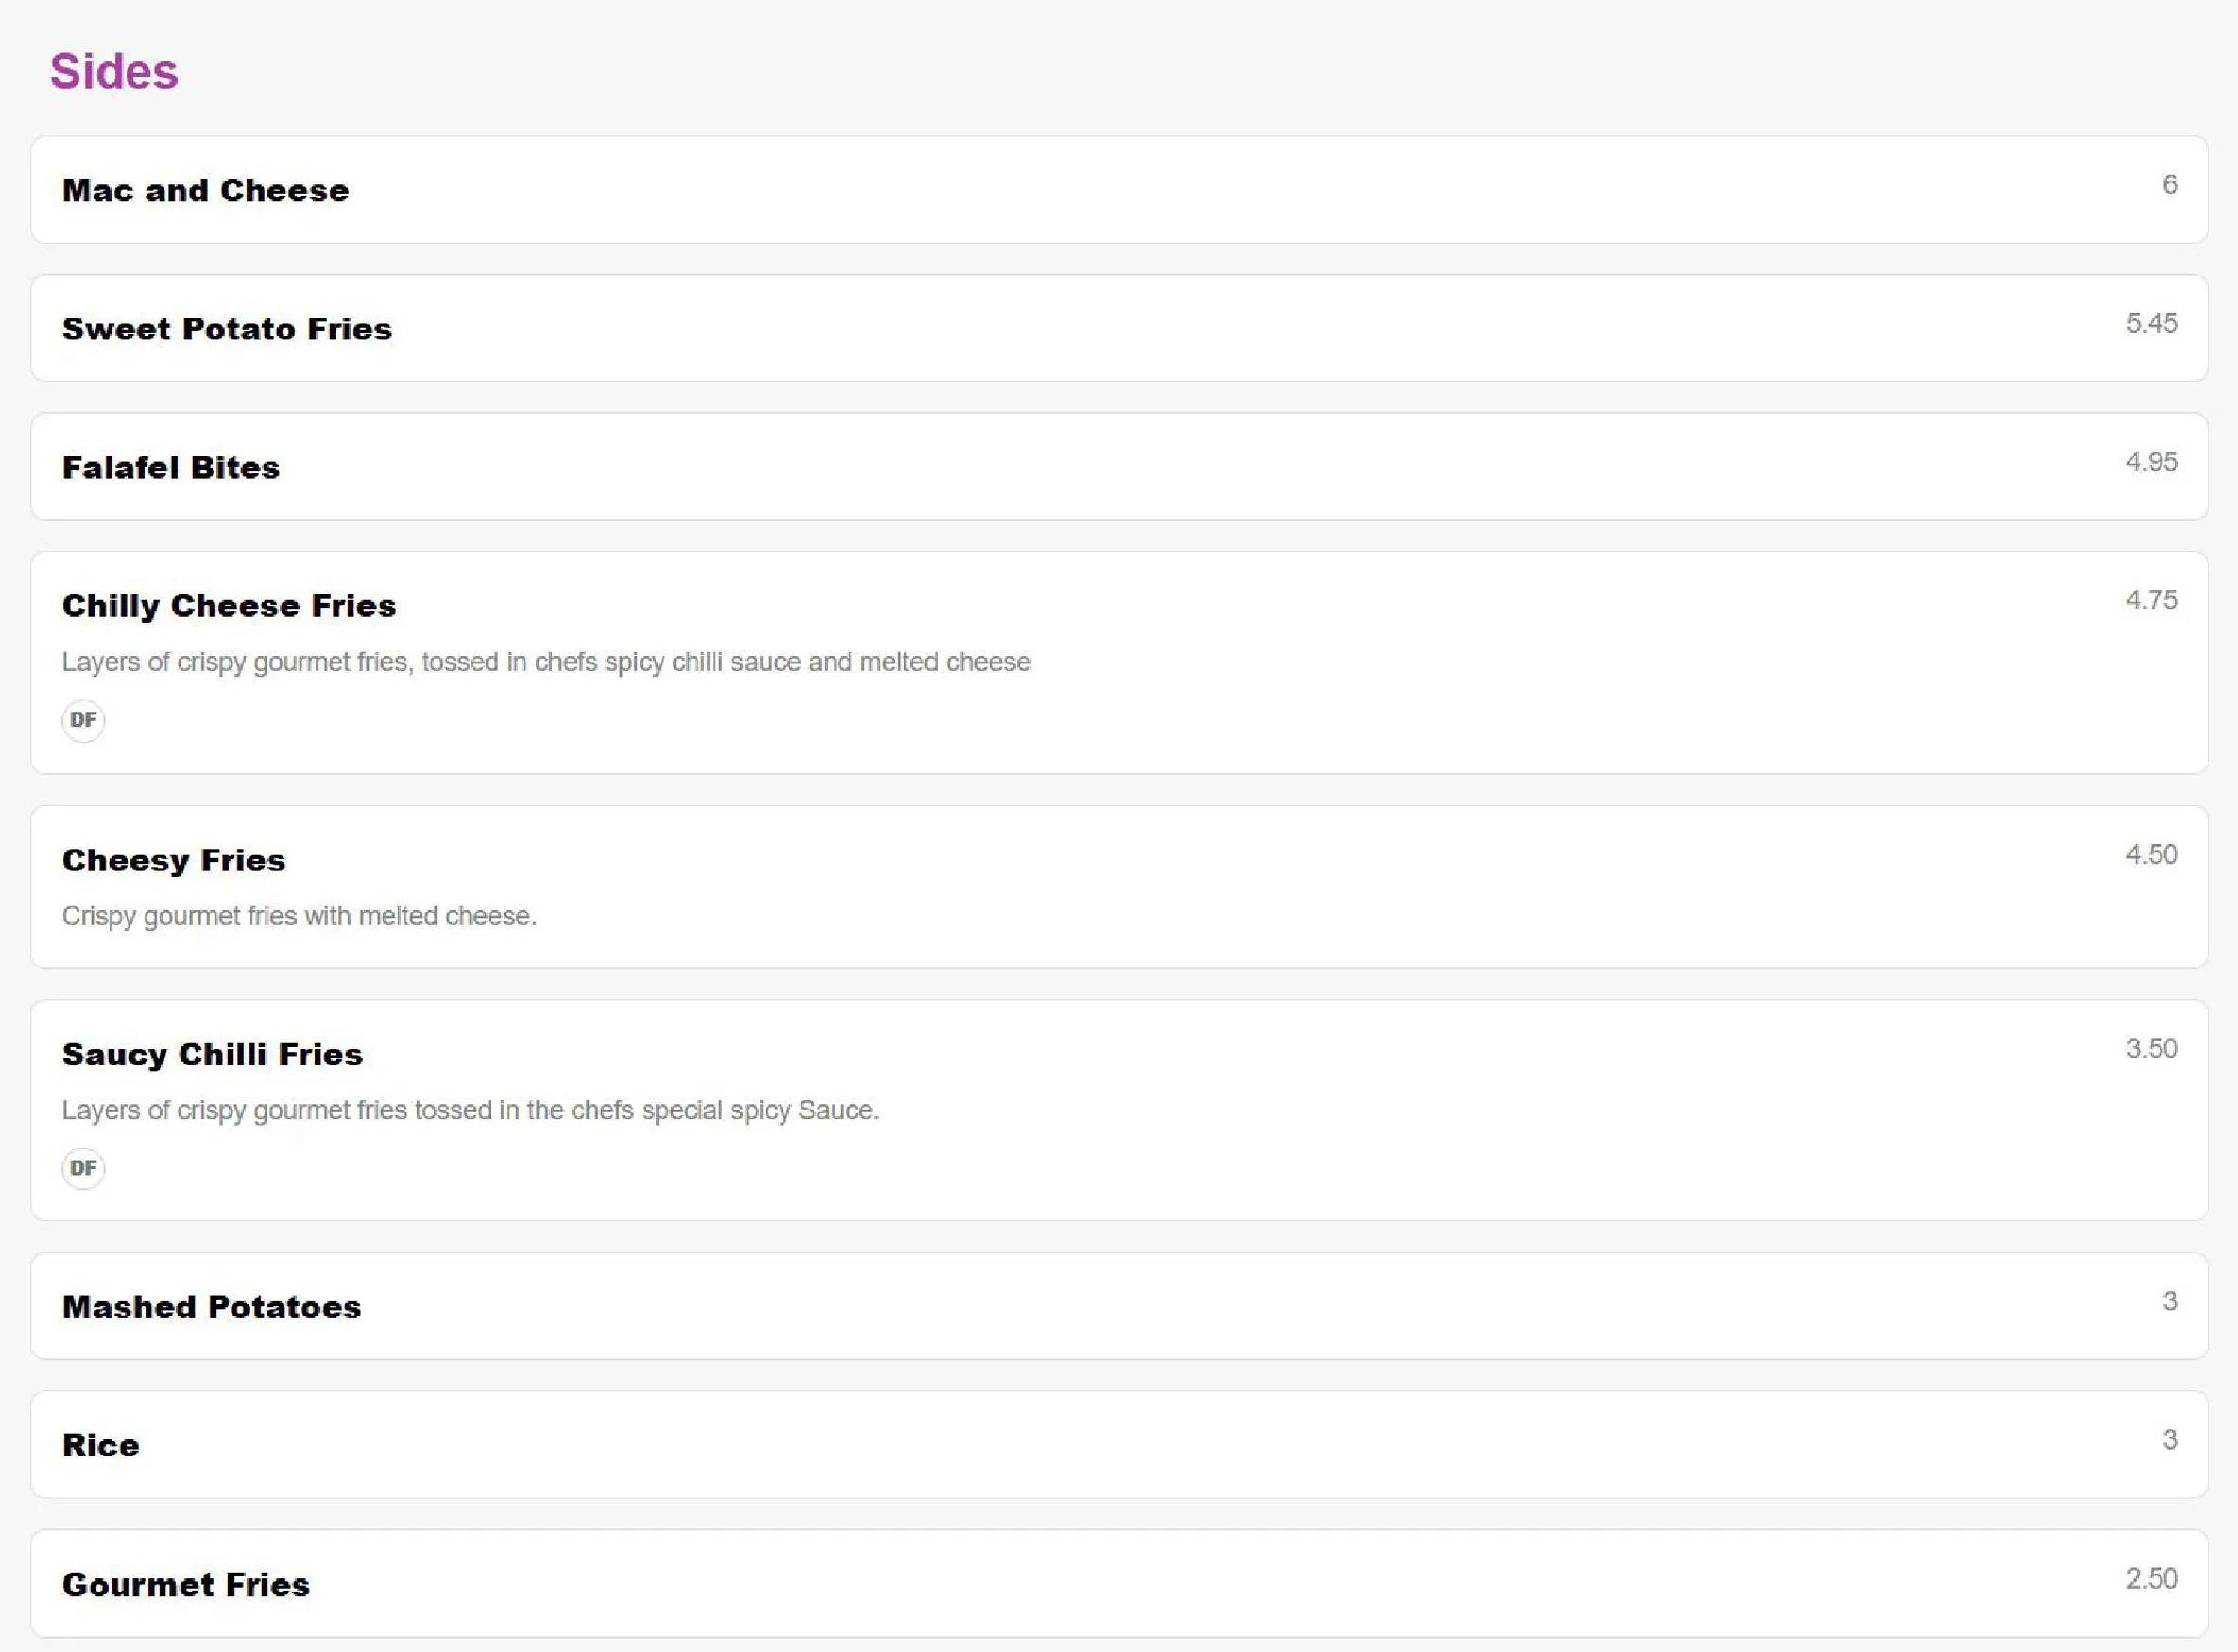2238x1652 pixels.
Task: Click the description 'Crispy gourmet fries with melted cheese.'
Action: (x=299, y=916)
